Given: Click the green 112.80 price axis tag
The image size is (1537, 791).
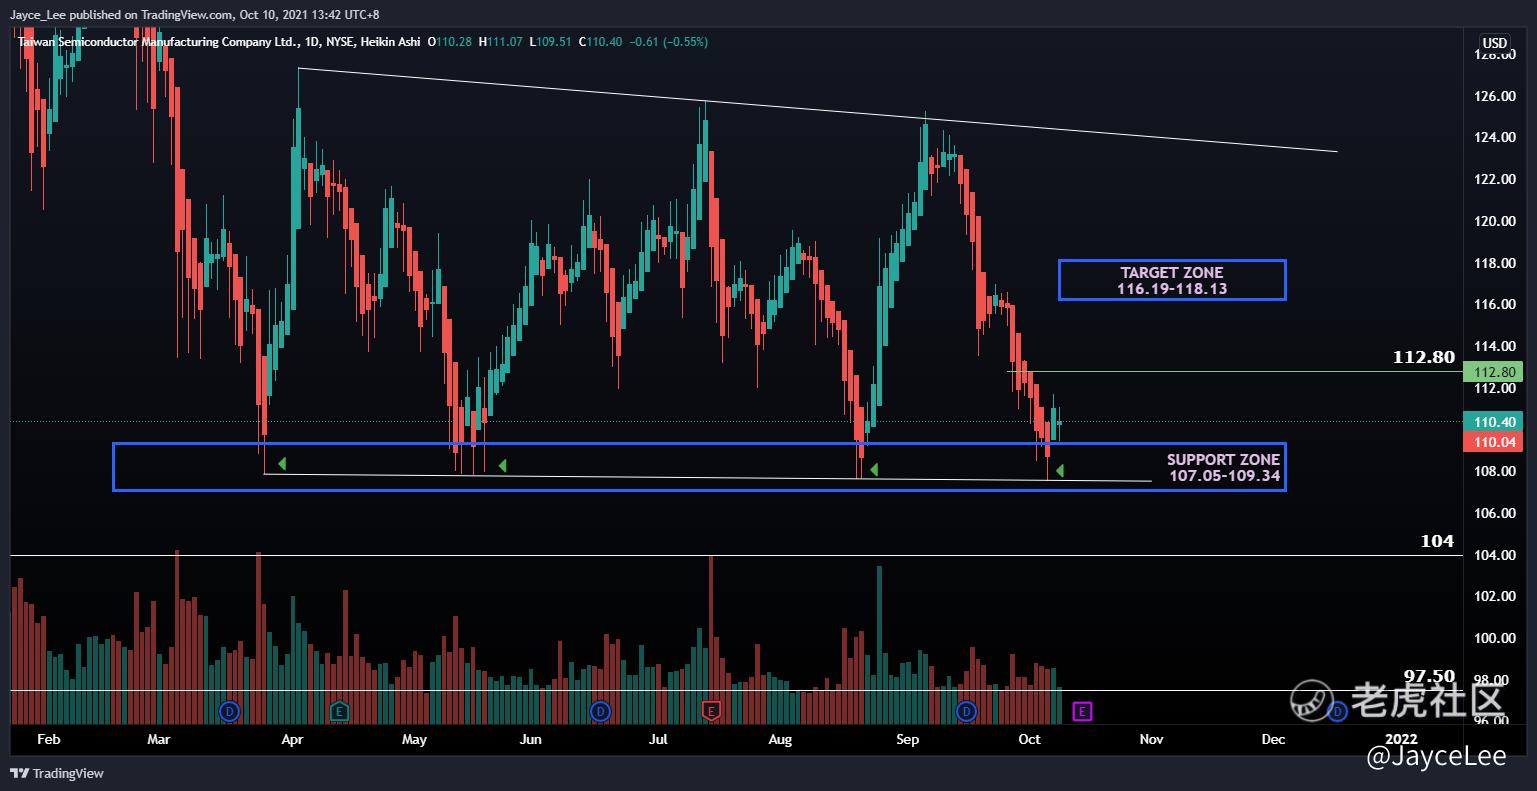Looking at the screenshot, I should (1491, 372).
